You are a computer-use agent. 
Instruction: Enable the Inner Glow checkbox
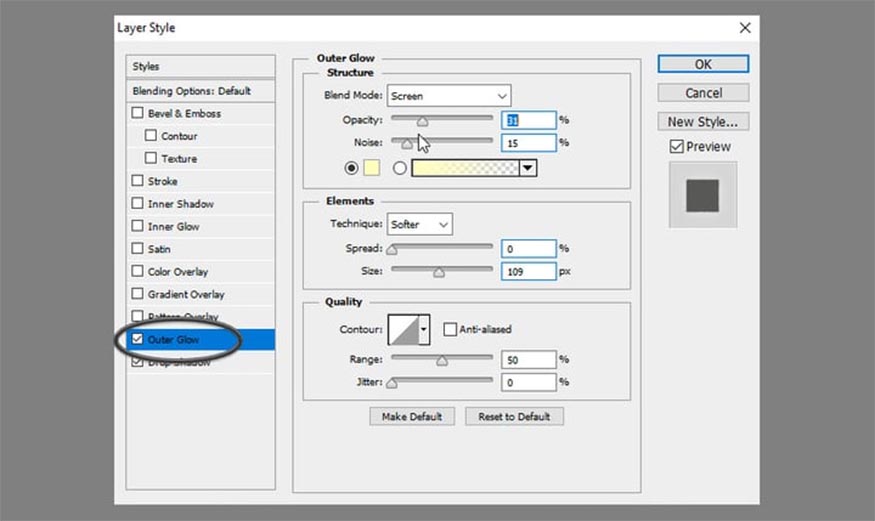(137, 226)
